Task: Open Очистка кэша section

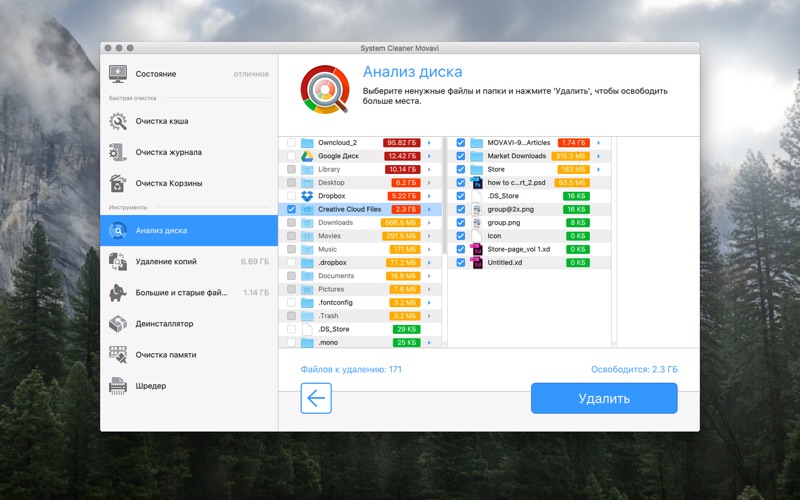Action: coord(189,121)
